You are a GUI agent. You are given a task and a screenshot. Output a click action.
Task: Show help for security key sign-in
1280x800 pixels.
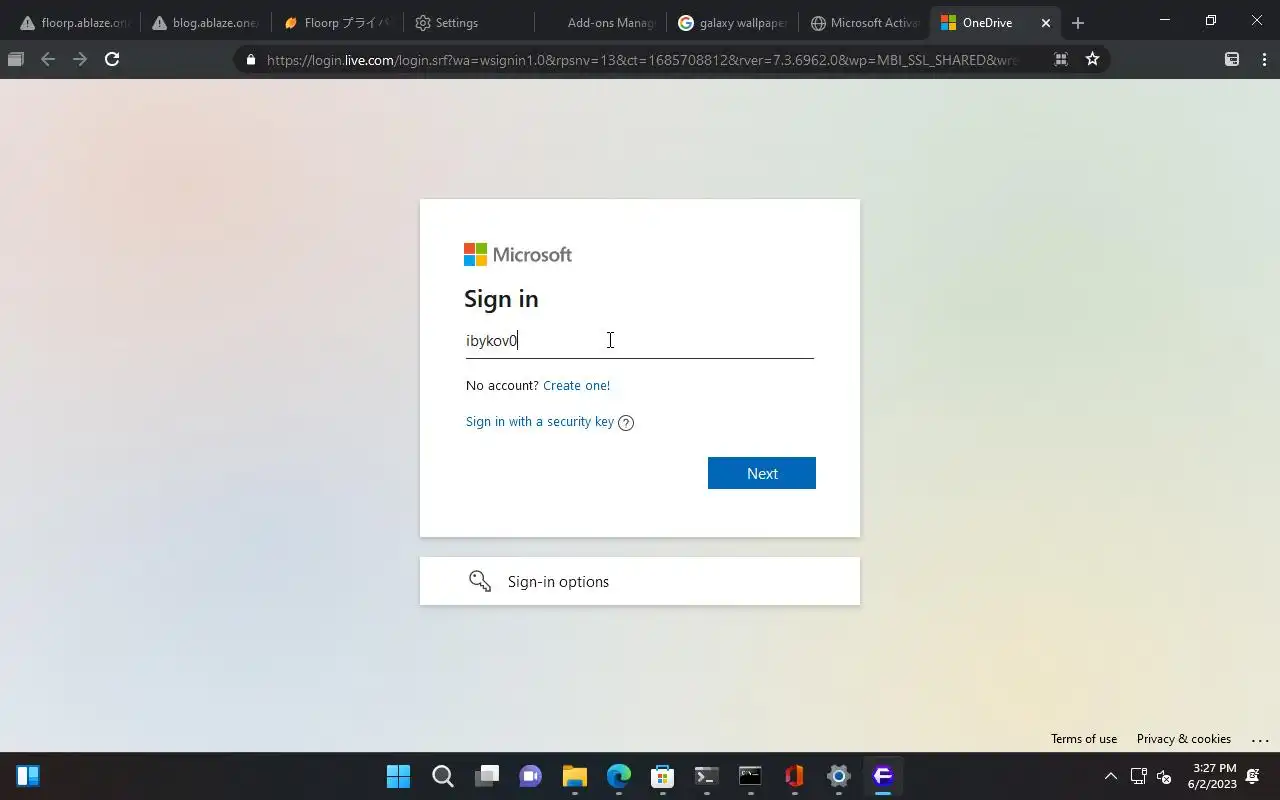pos(626,422)
